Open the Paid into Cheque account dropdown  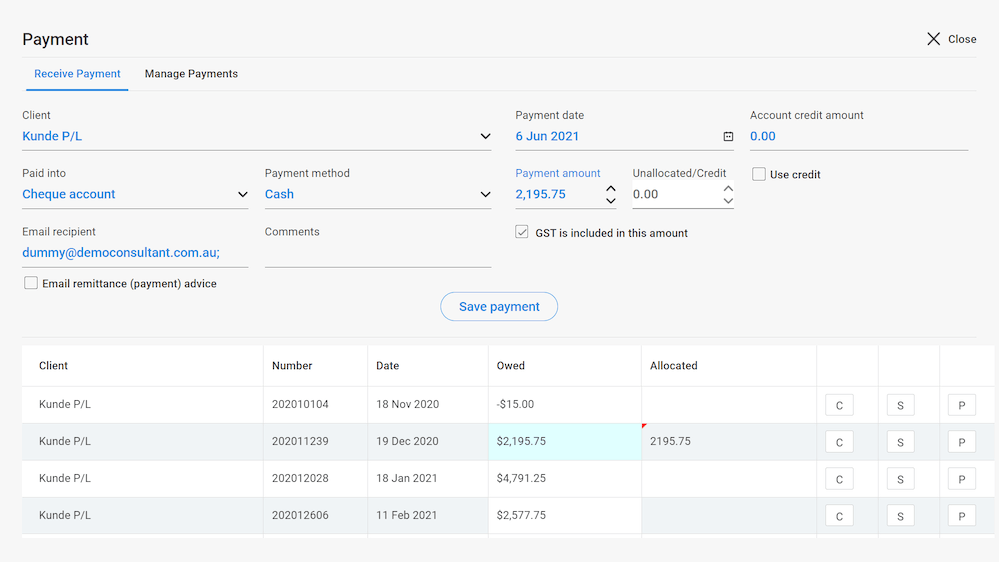(x=135, y=194)
